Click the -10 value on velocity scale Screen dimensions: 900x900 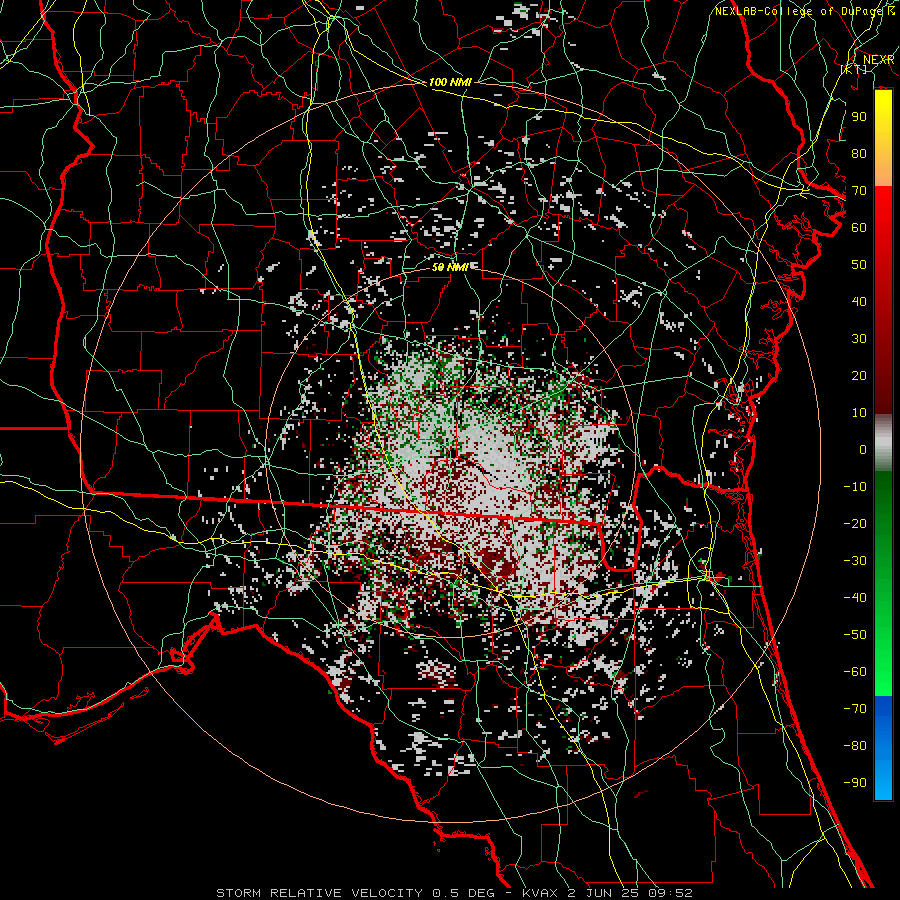tap(855, 487)
